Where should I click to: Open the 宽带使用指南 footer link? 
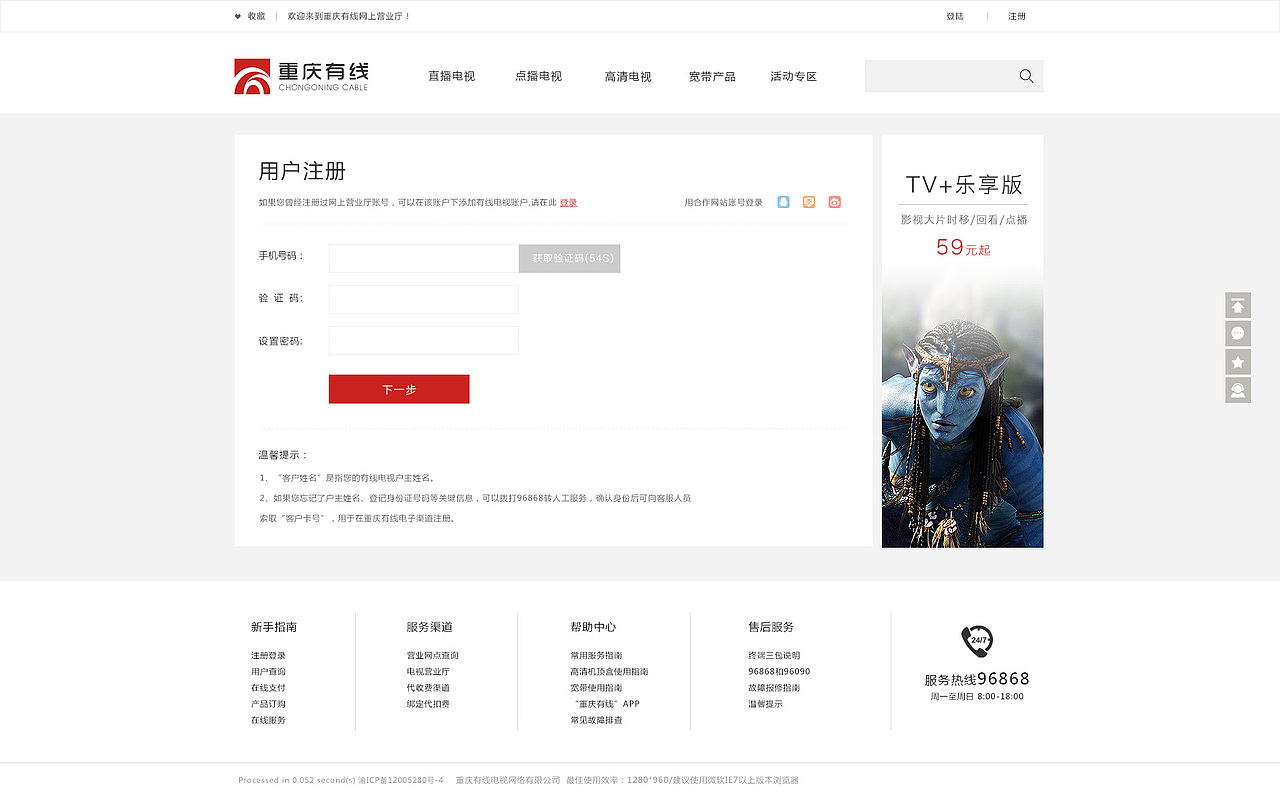click(596, 688)
